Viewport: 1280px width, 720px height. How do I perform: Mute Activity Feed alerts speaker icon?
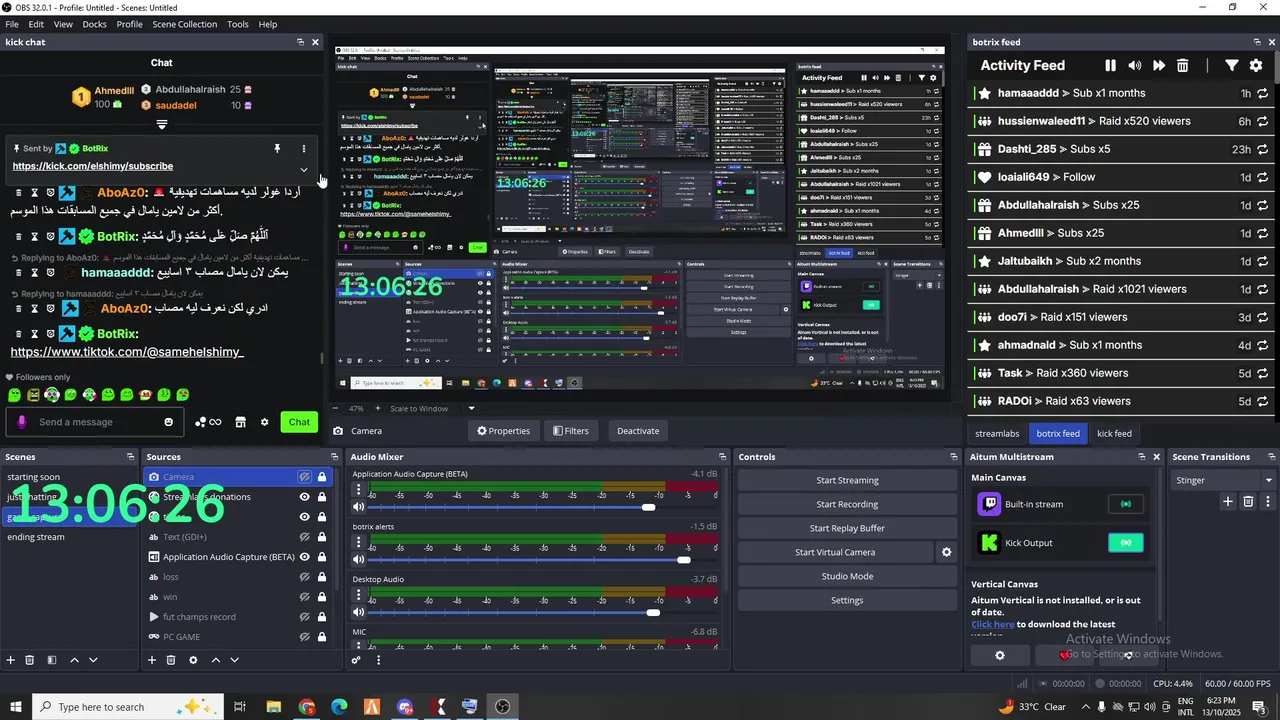(x=1134, y=65)
